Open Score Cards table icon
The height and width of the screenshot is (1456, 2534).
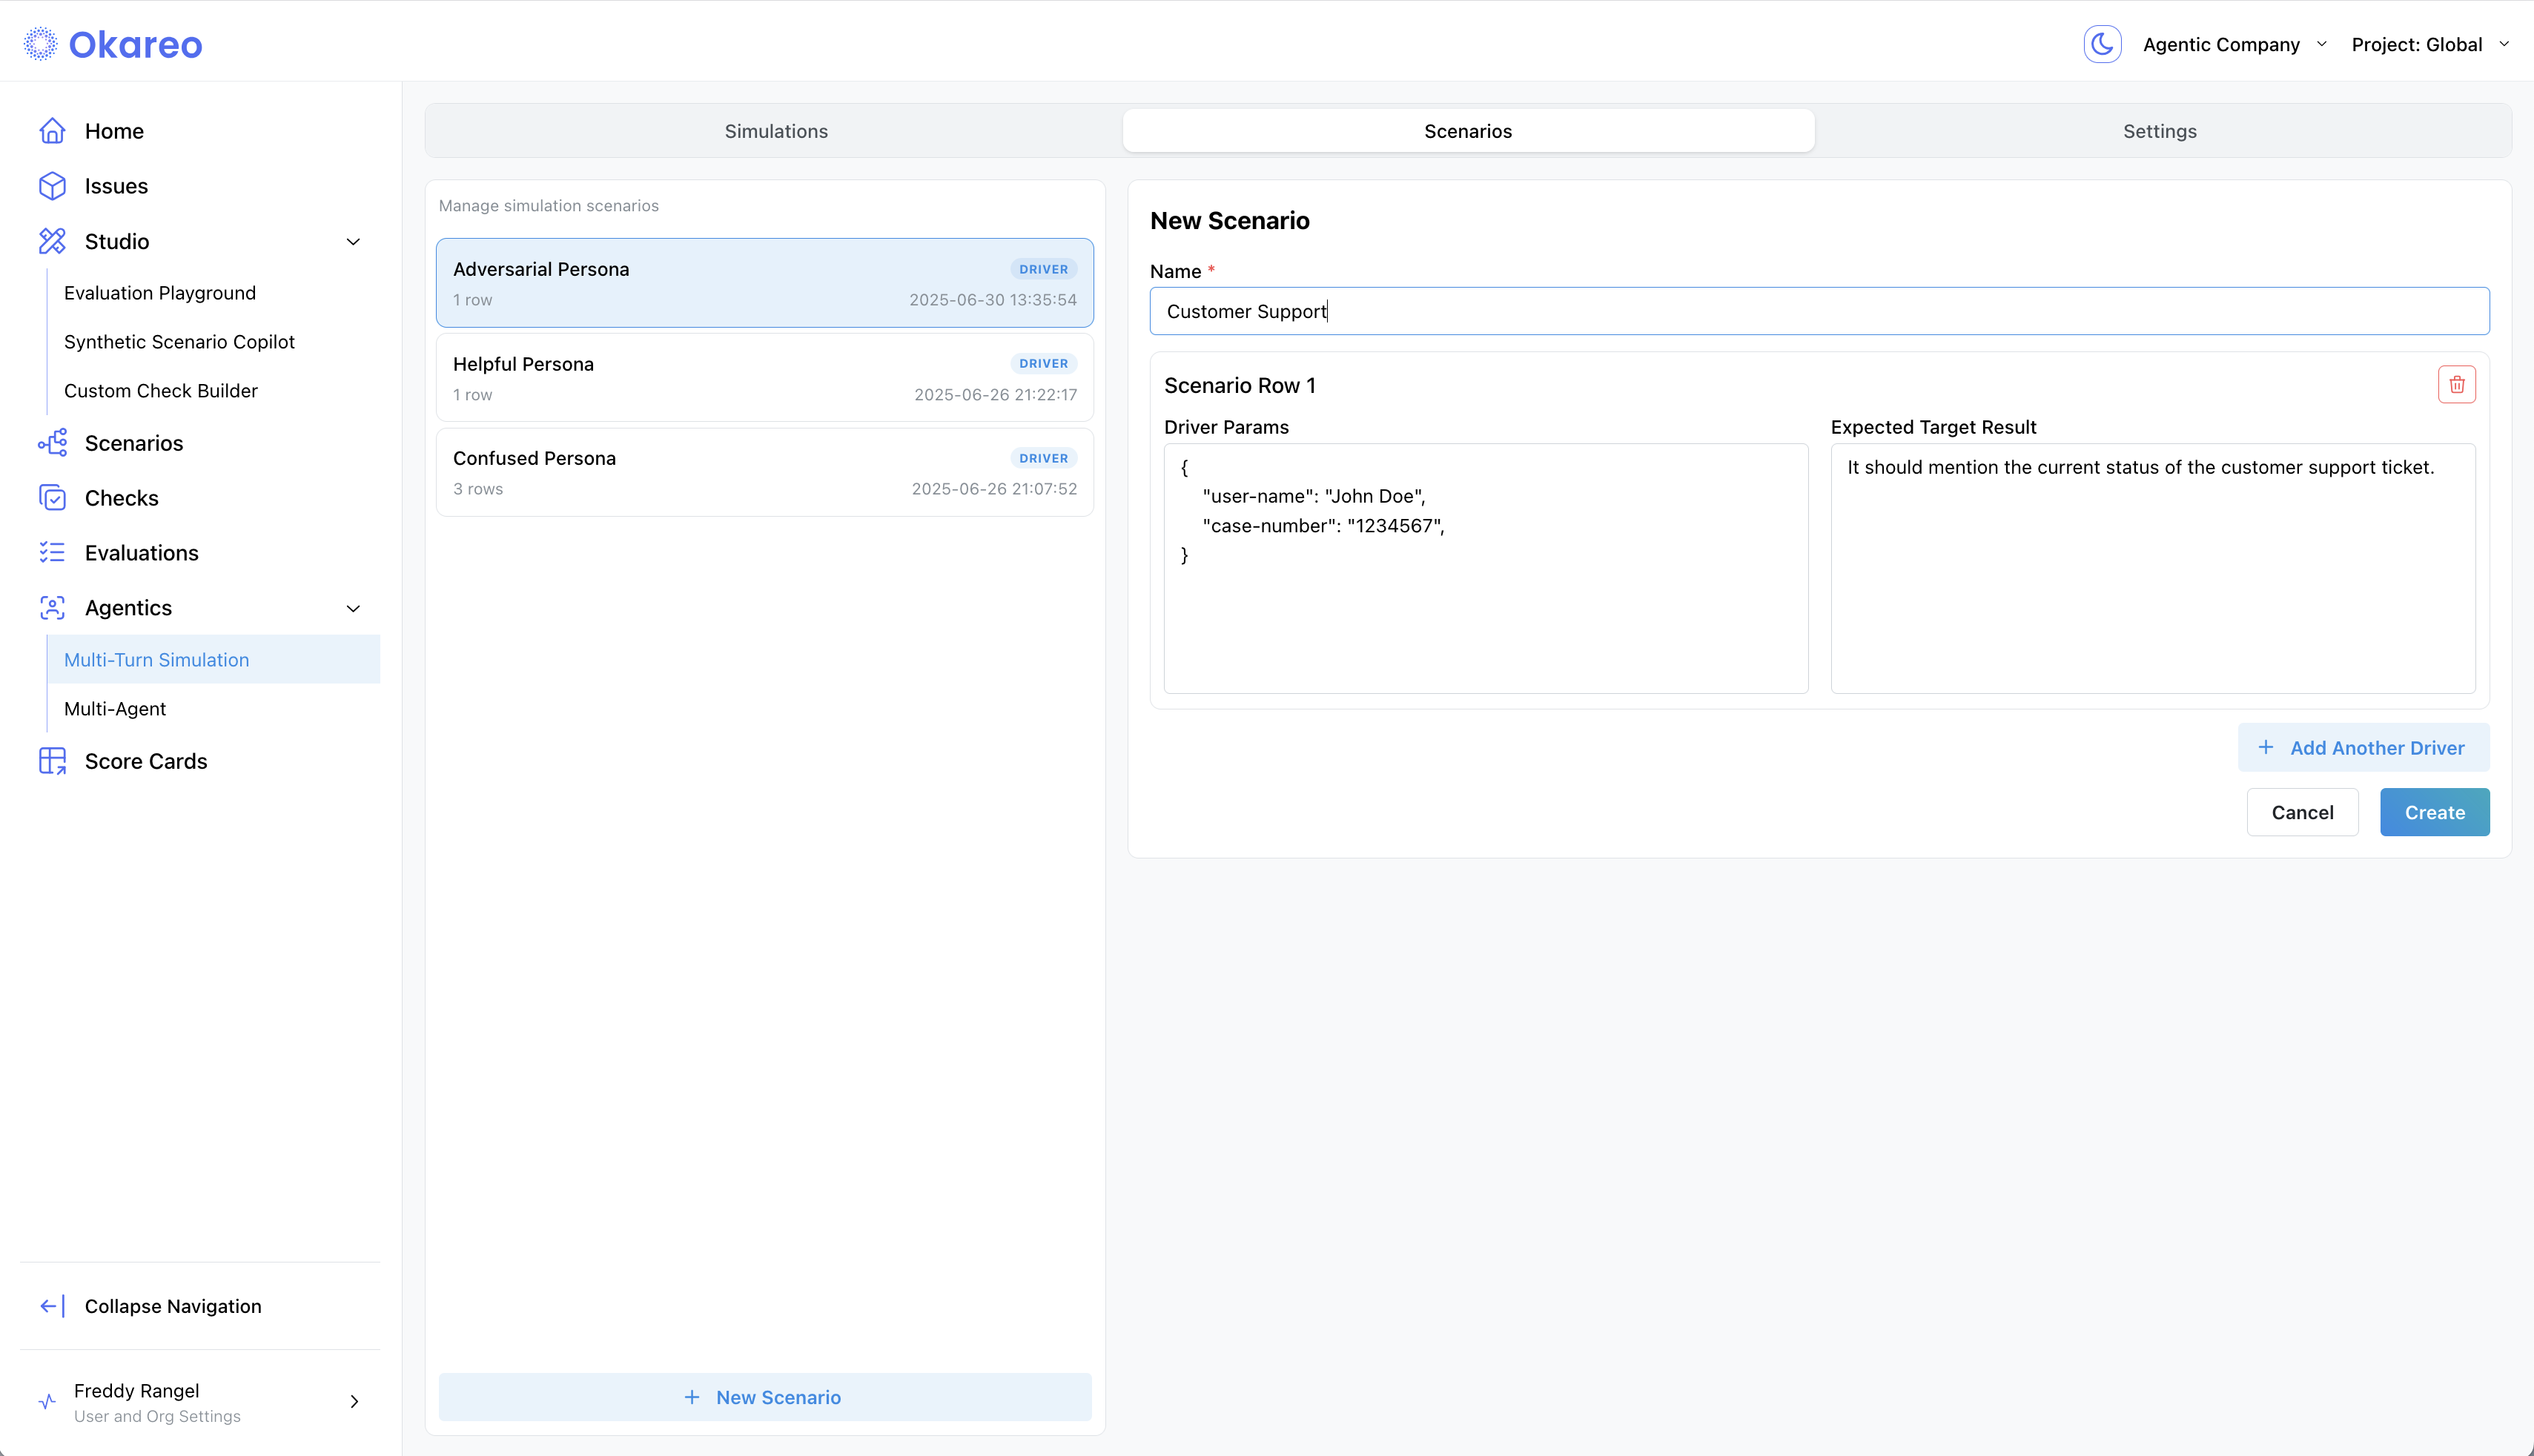click(x=52, y=761)
